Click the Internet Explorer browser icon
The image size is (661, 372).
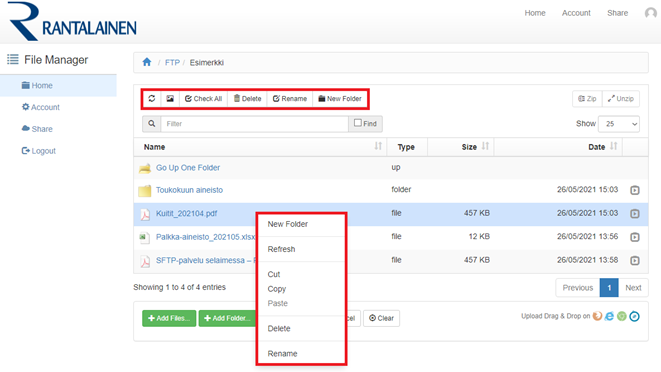610,316
